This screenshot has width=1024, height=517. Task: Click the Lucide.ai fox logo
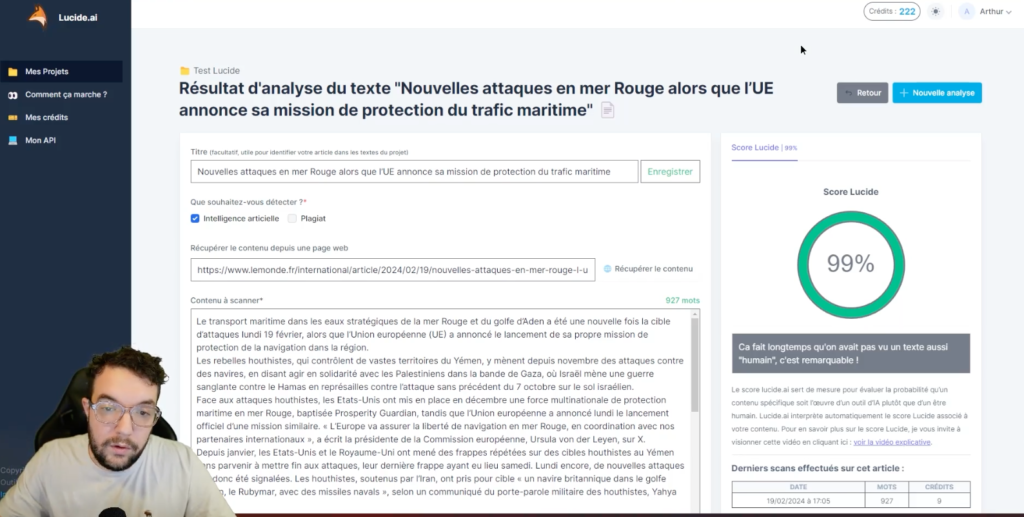[38, 16]
